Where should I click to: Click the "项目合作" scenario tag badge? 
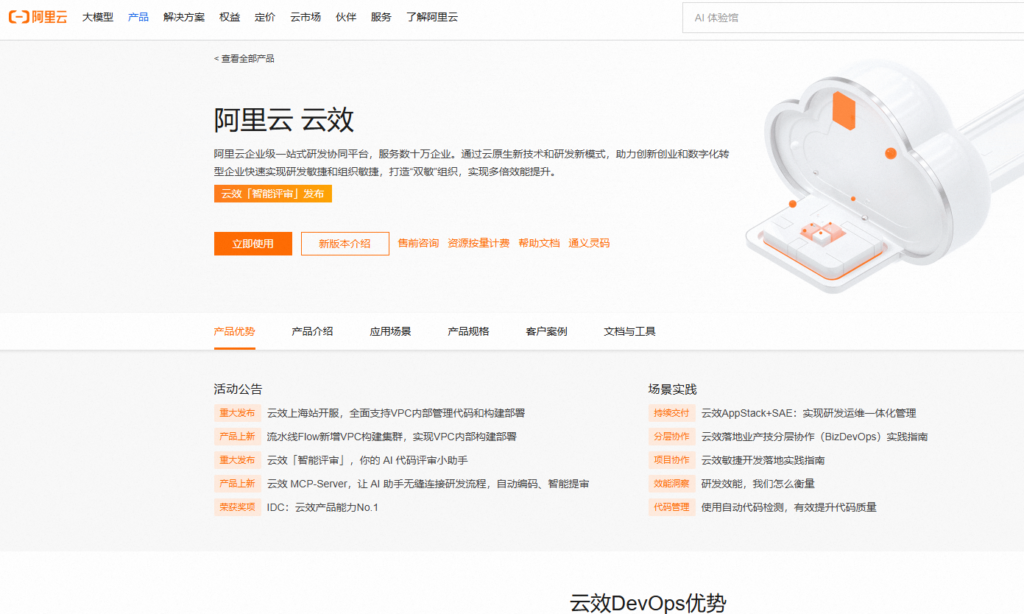[x=671, y=460]
